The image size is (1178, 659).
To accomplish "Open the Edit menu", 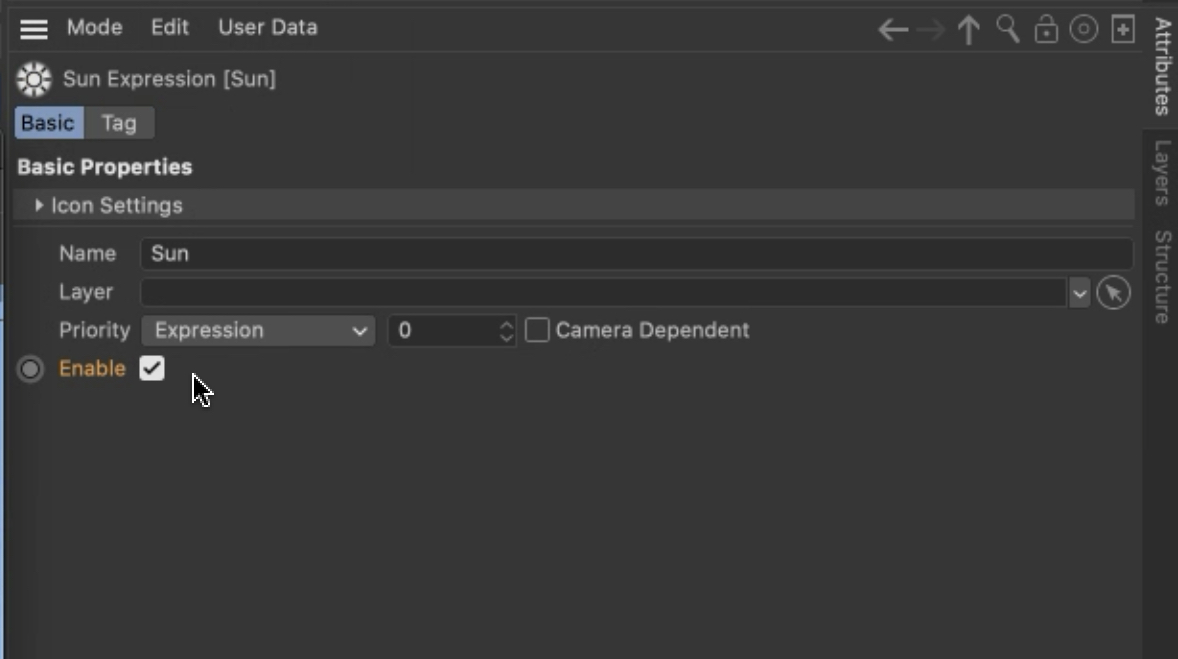I will click(170, 28).
